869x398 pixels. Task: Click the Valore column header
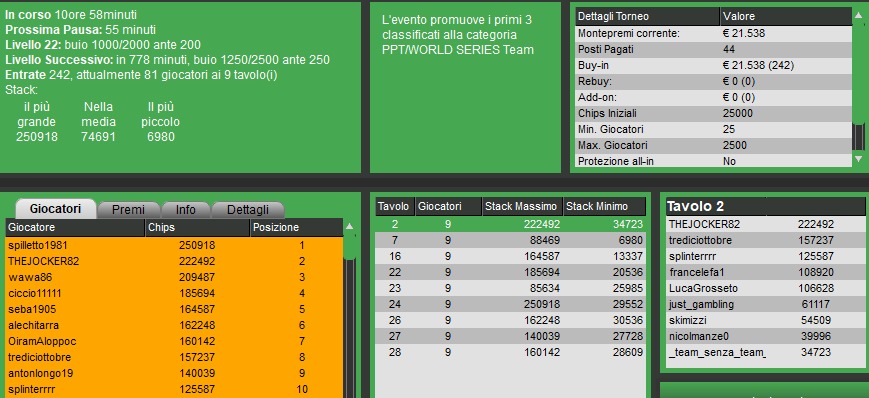(x=786, y=17)
